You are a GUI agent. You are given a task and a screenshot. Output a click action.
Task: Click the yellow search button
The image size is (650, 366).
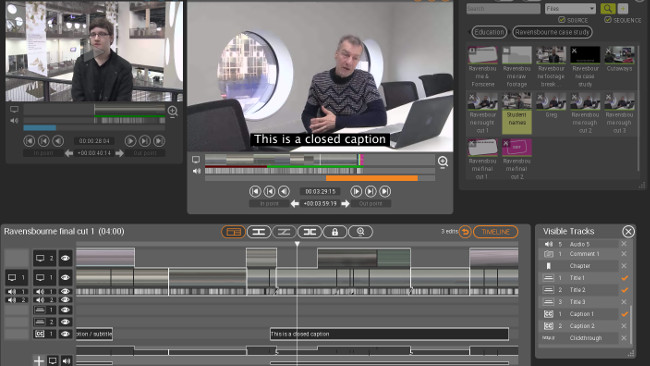click(607, 8)
